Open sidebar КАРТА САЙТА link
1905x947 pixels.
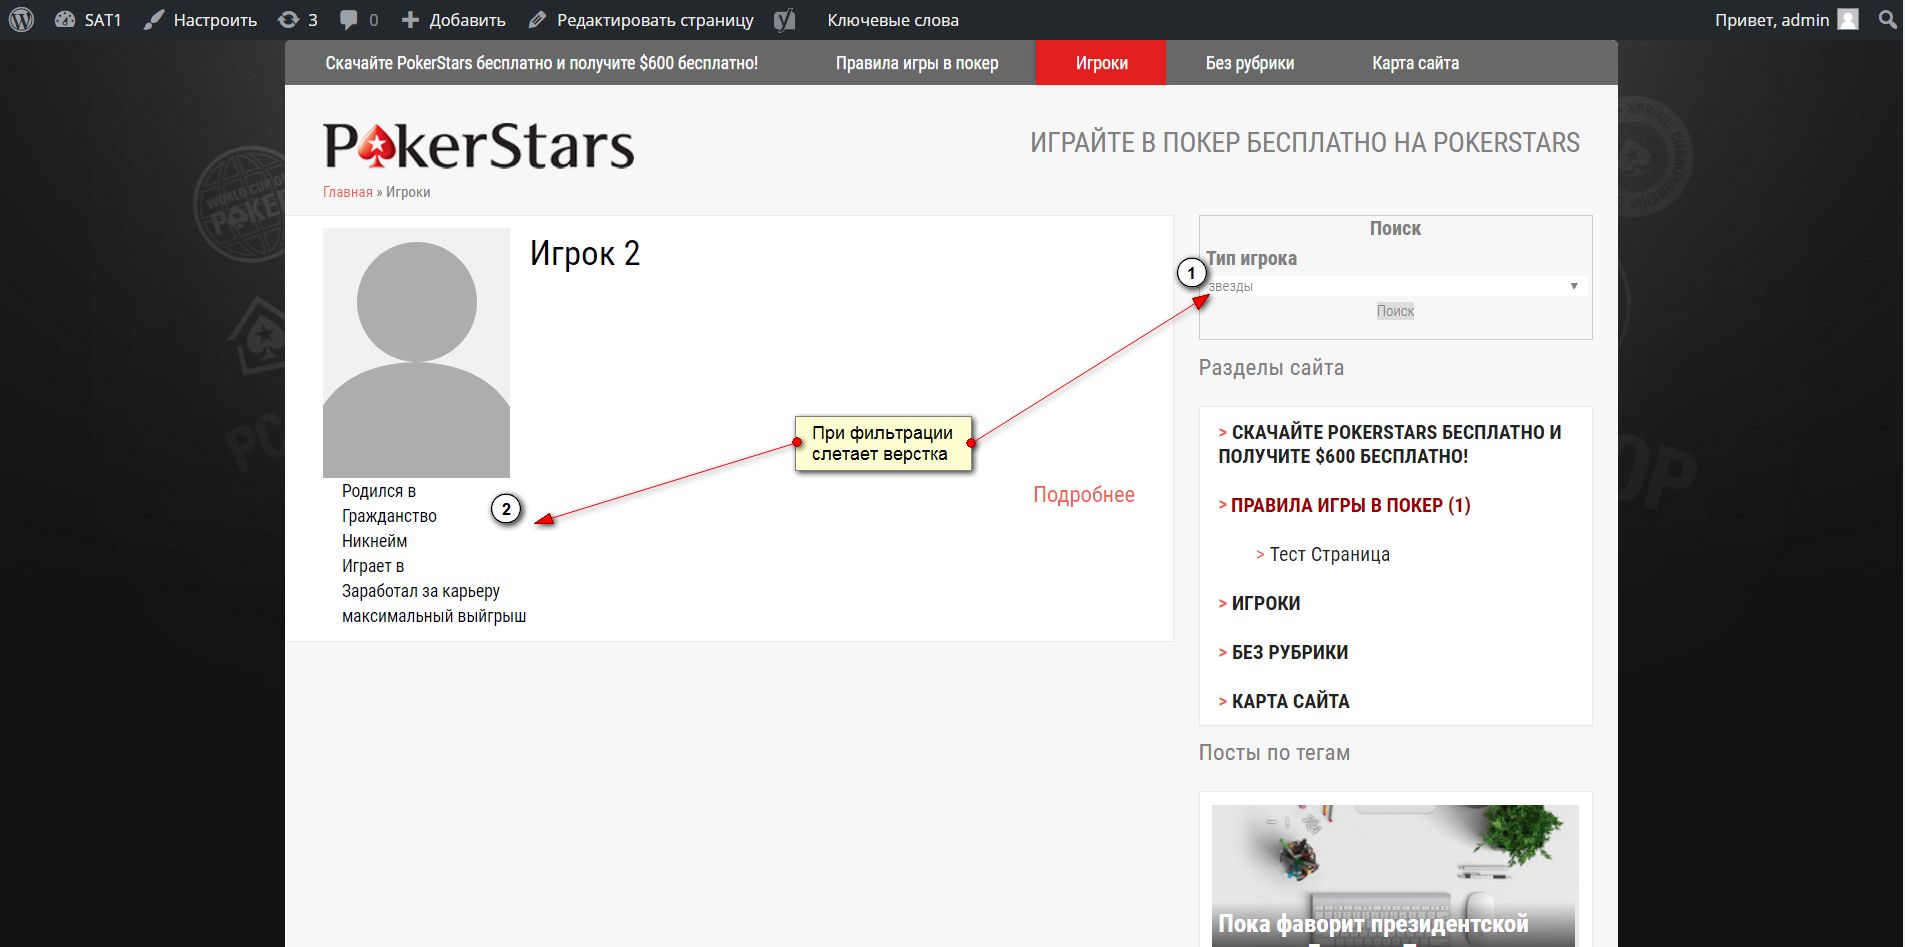[1290, 701]
